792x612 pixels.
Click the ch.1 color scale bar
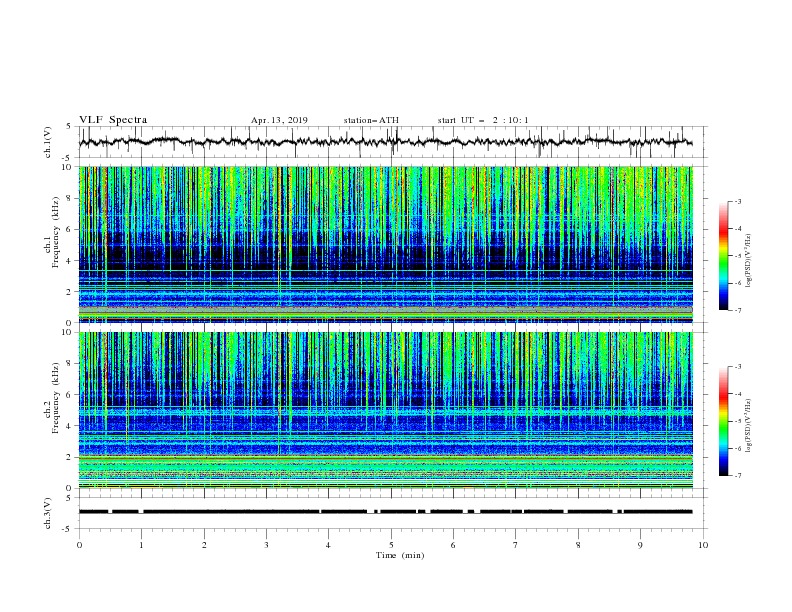(723, 256)
